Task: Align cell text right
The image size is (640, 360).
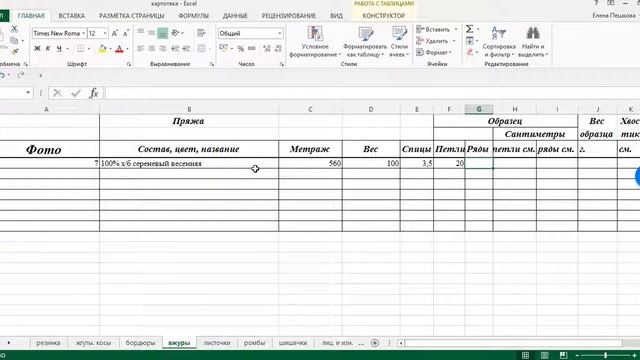Action: tap(162, 49)
